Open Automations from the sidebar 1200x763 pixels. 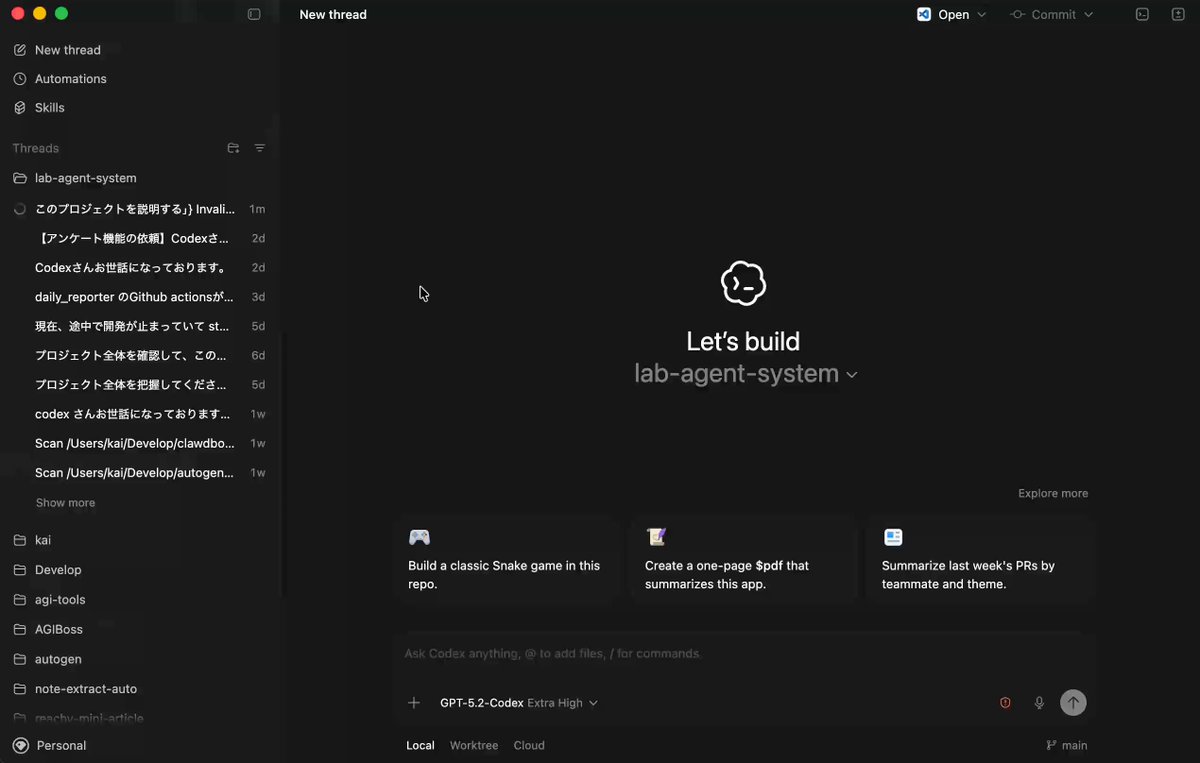[70, 79]
